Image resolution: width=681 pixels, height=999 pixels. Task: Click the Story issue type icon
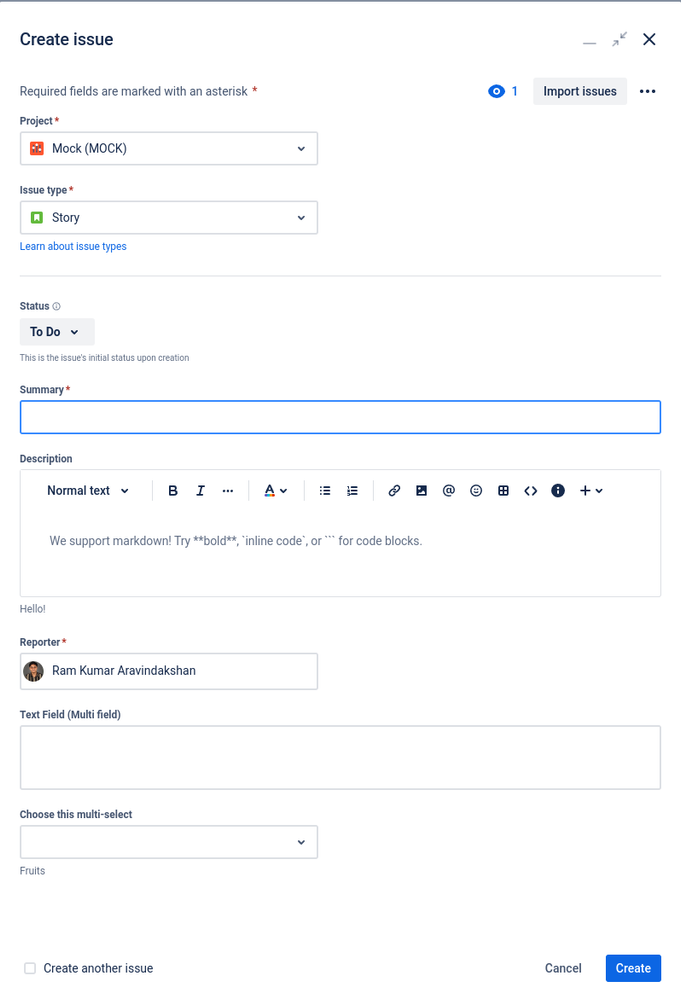37,218
